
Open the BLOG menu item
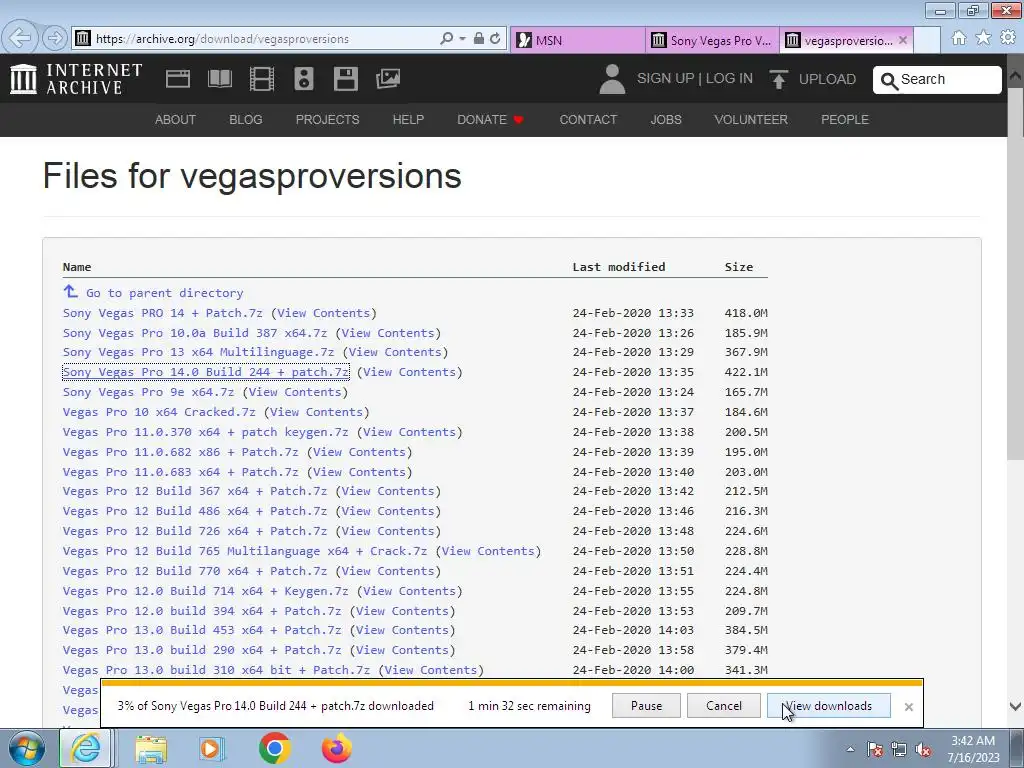[x=246, y=120]
